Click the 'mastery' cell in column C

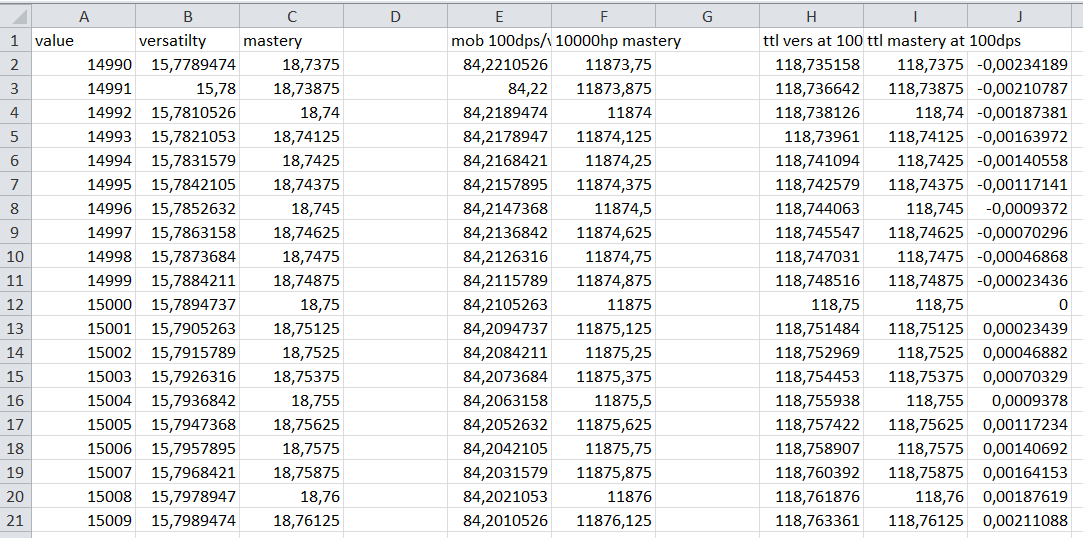coord(291,41)
